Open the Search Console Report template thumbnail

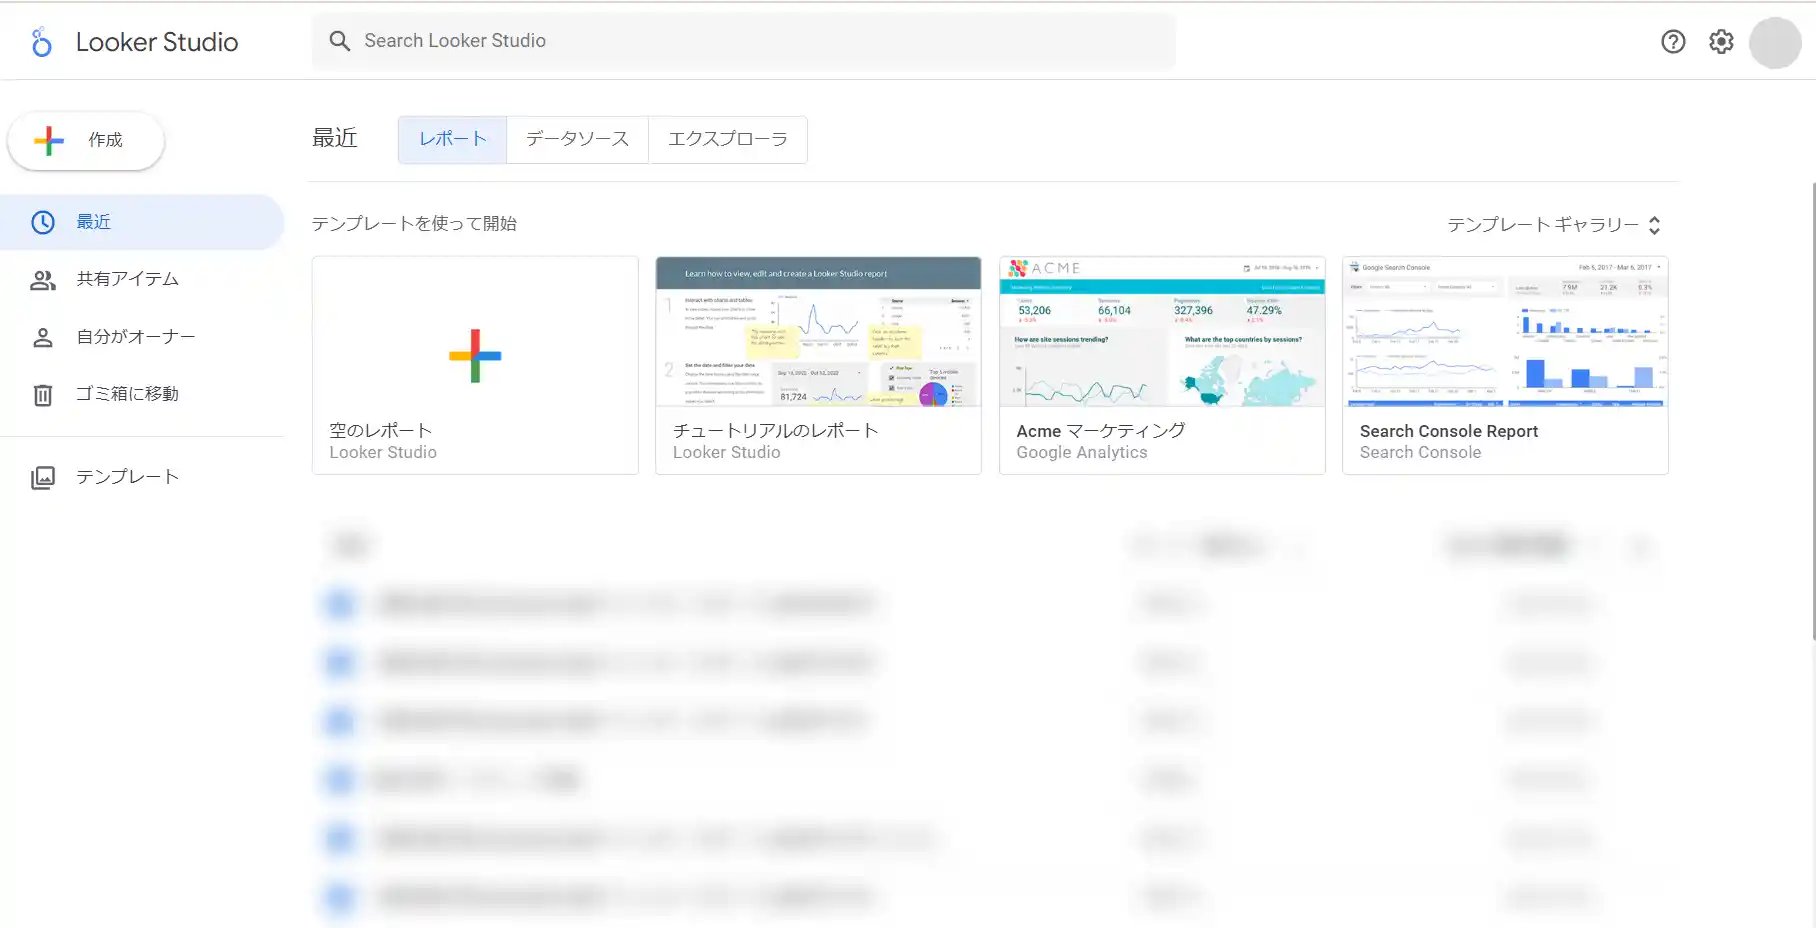pyautogui.click(x=1505, y=332)
